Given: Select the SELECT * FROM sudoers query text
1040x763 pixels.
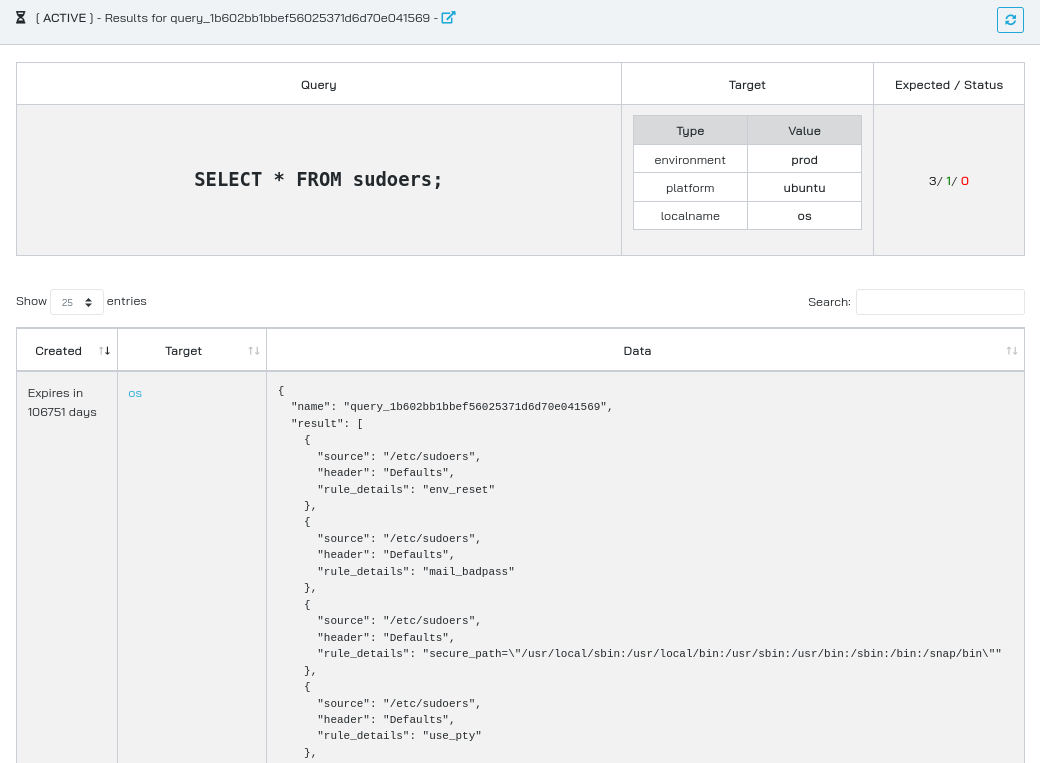Looking at the screenshot, I should coord(318,179).
